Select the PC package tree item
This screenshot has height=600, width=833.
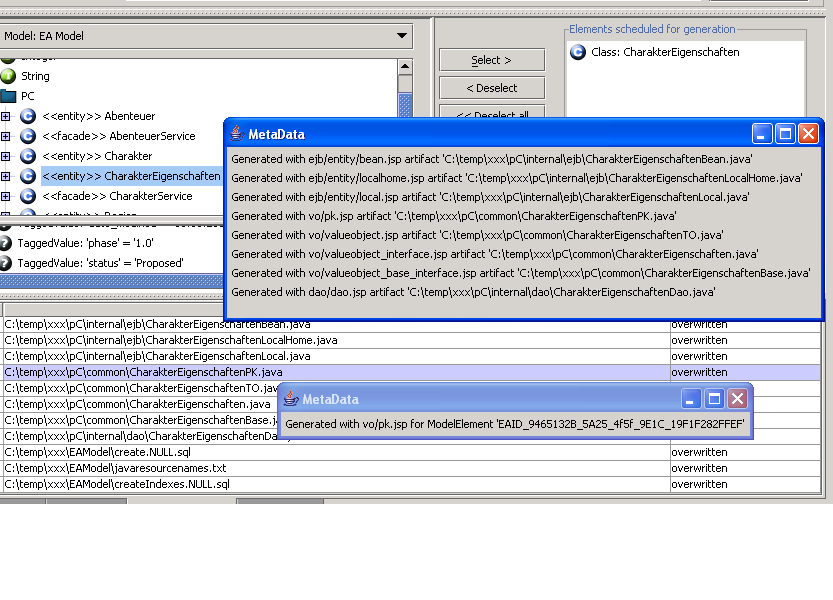(28, 96)
